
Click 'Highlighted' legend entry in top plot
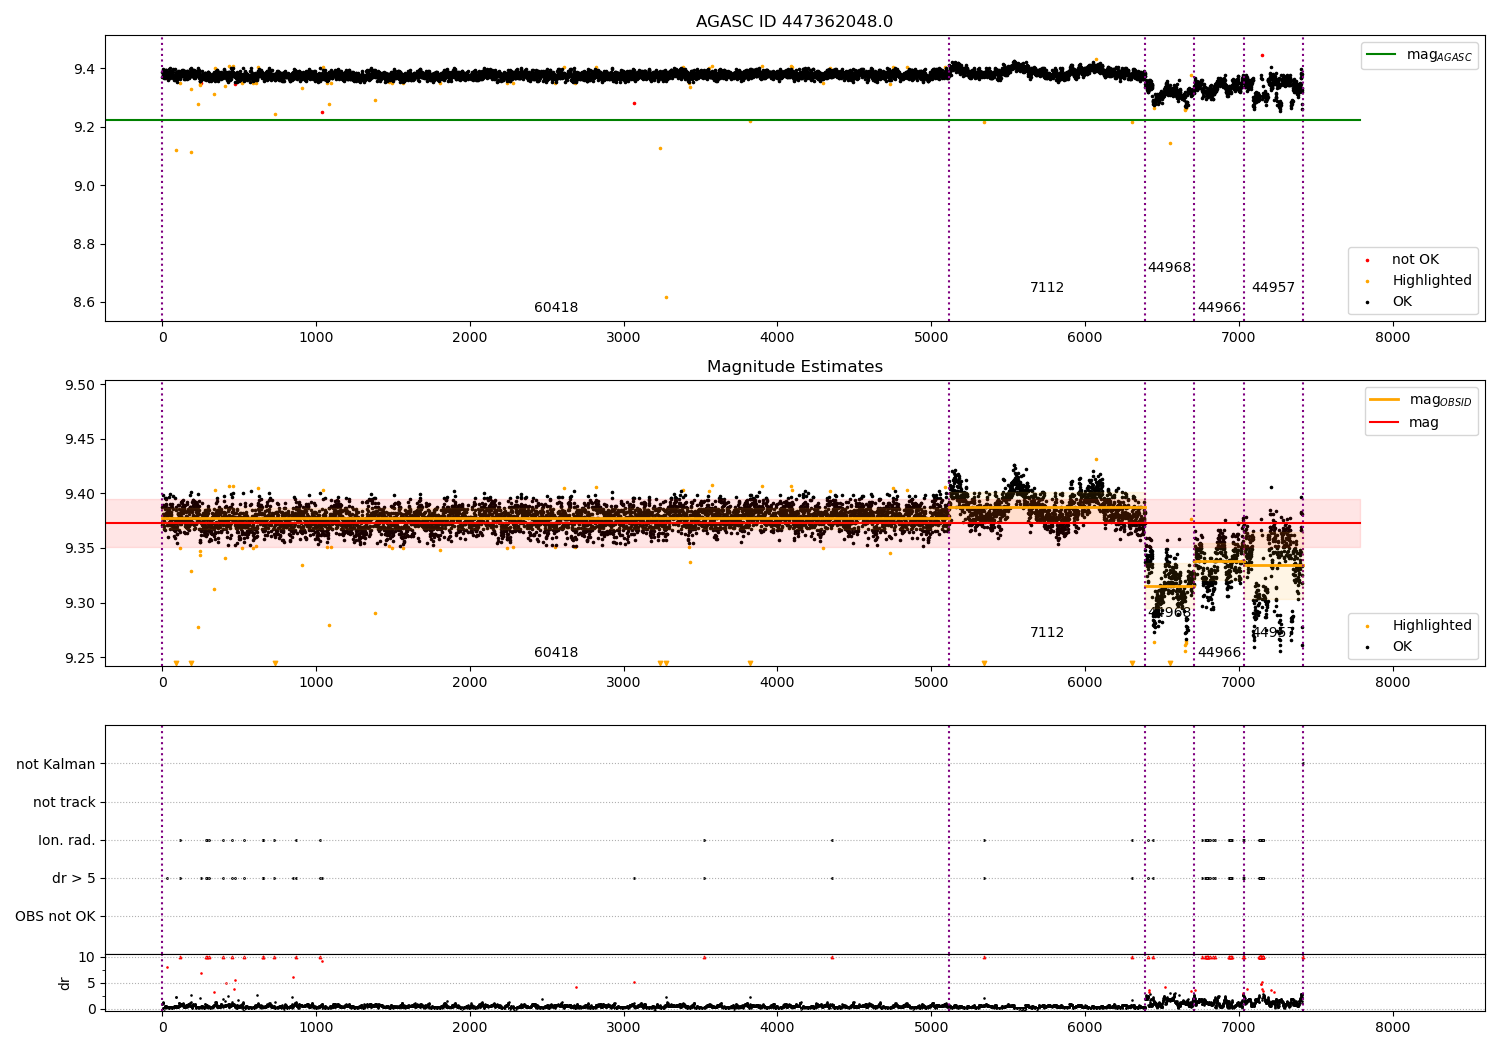1431,281
